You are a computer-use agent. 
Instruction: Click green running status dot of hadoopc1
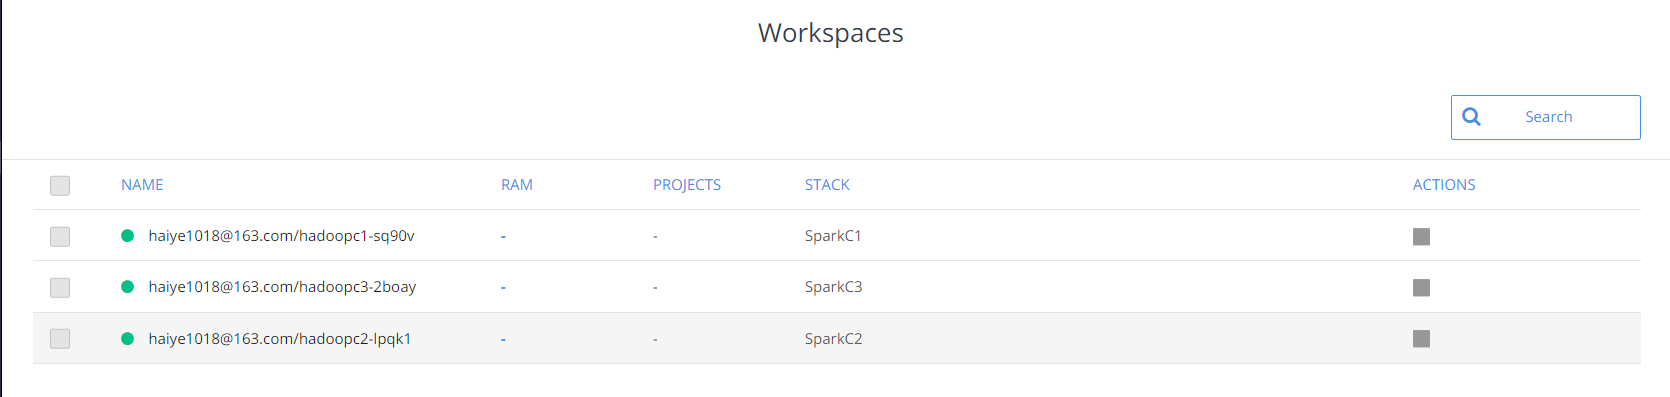point(127,236)
